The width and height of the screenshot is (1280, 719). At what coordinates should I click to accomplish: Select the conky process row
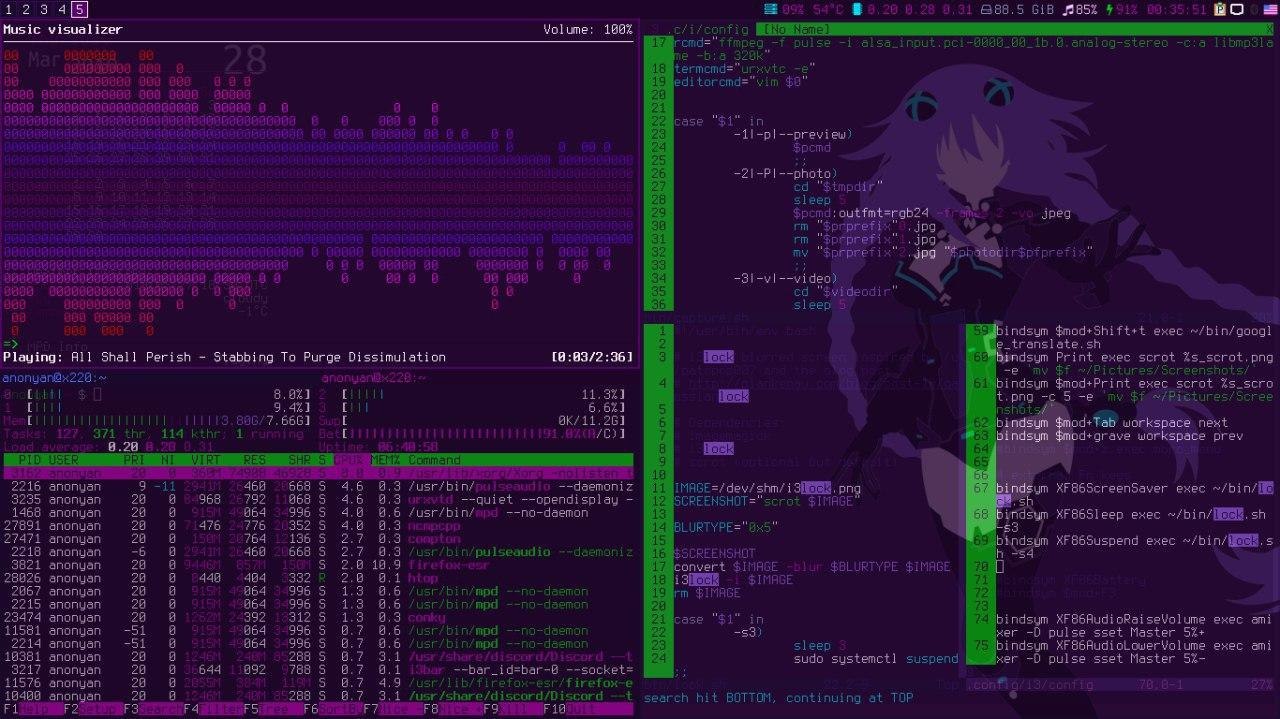317,617
